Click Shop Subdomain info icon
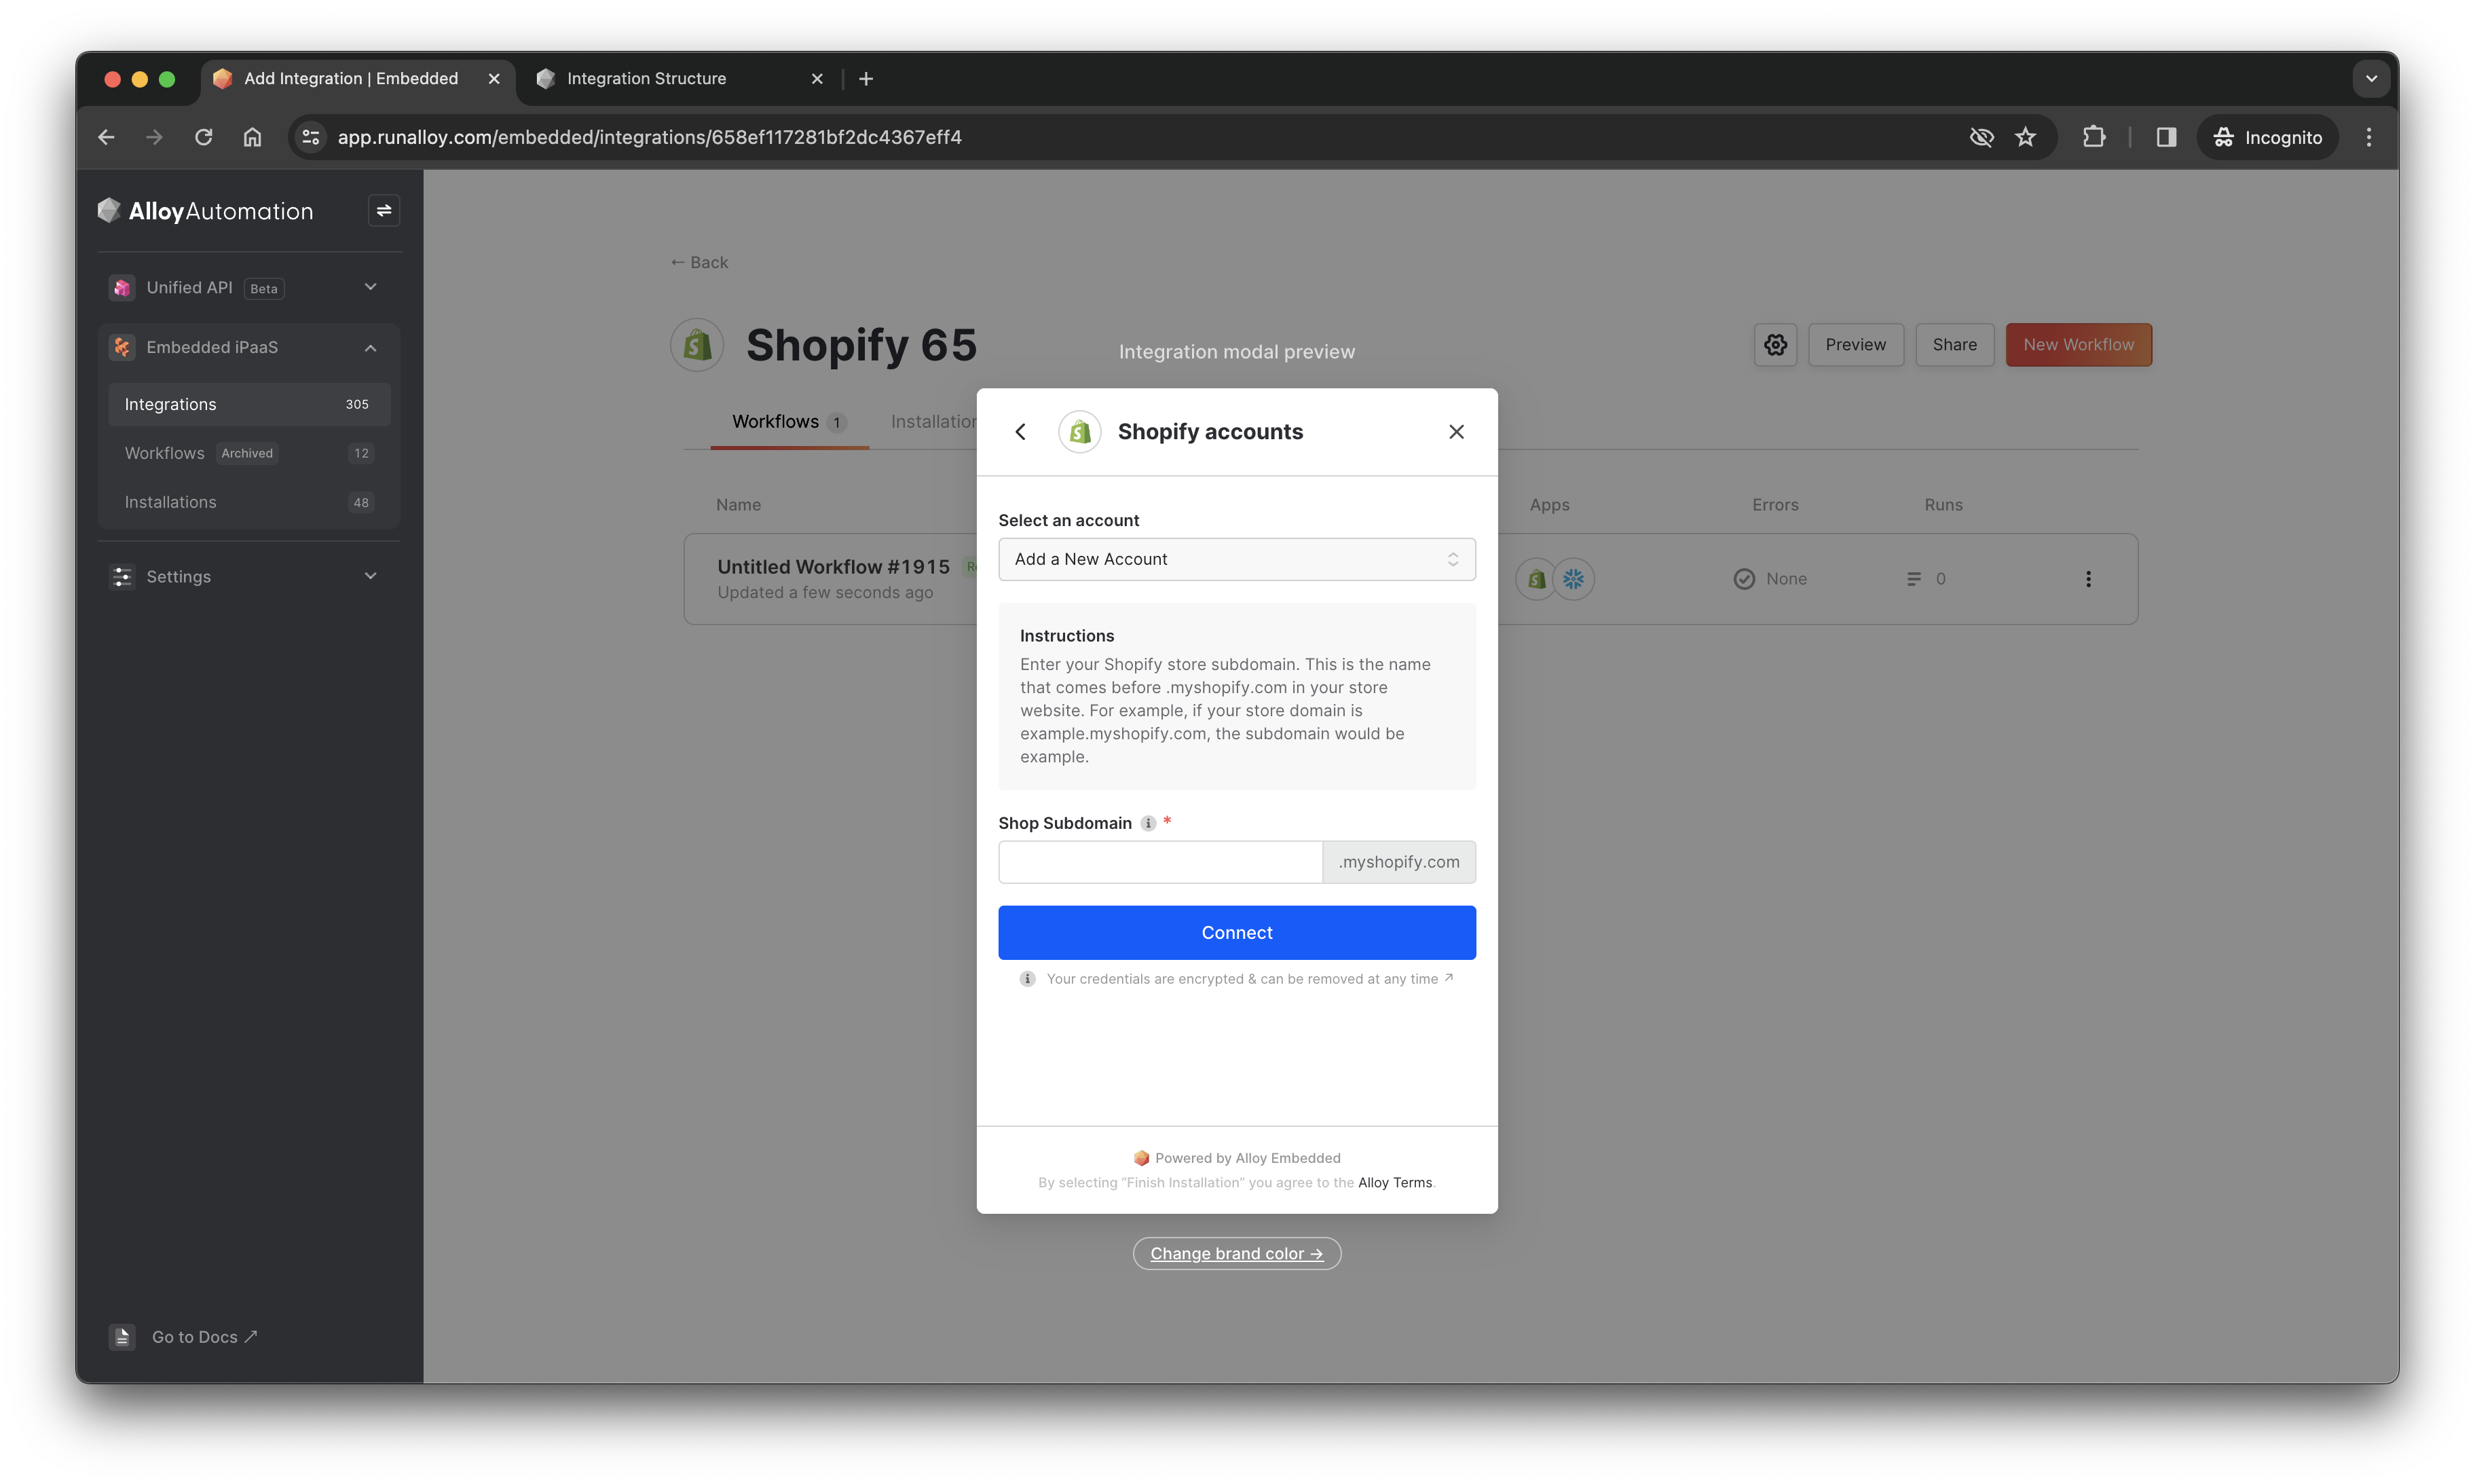 pyautogui.click(x=1148, y=823)
